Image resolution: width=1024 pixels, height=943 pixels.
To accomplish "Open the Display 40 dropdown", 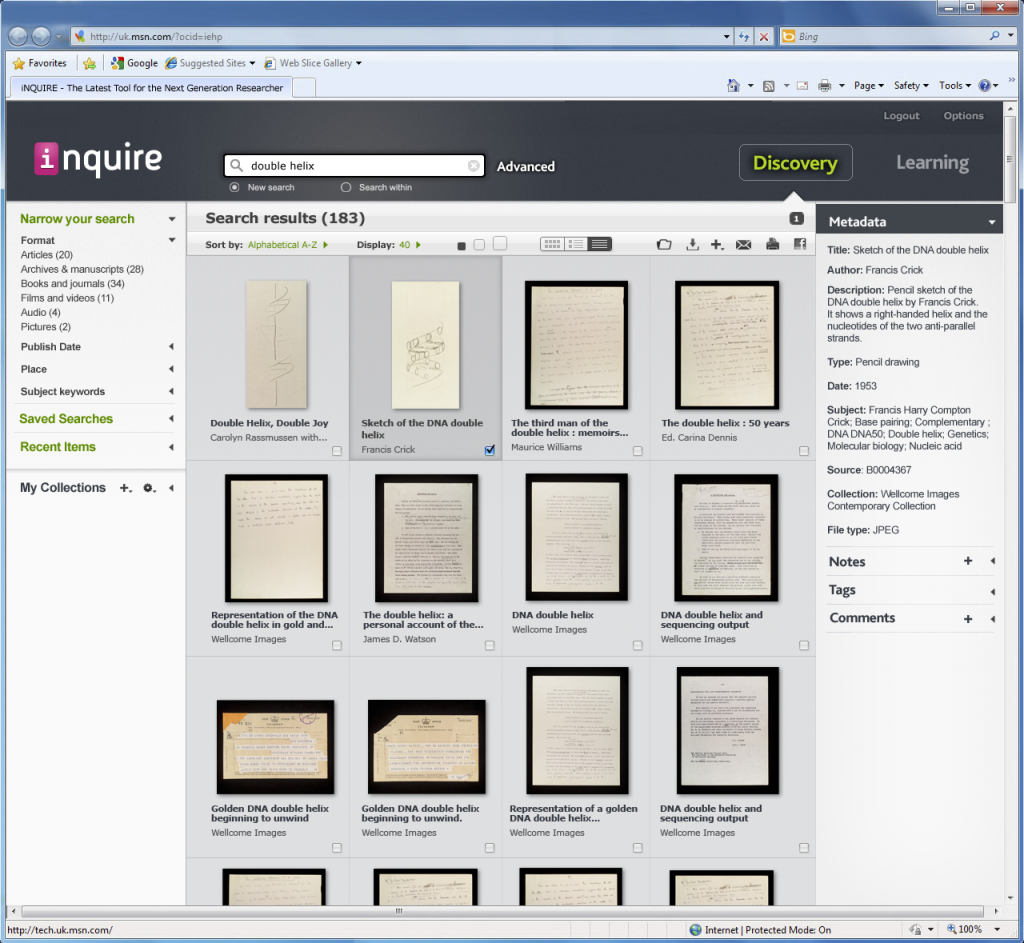I will coord(409,245).
